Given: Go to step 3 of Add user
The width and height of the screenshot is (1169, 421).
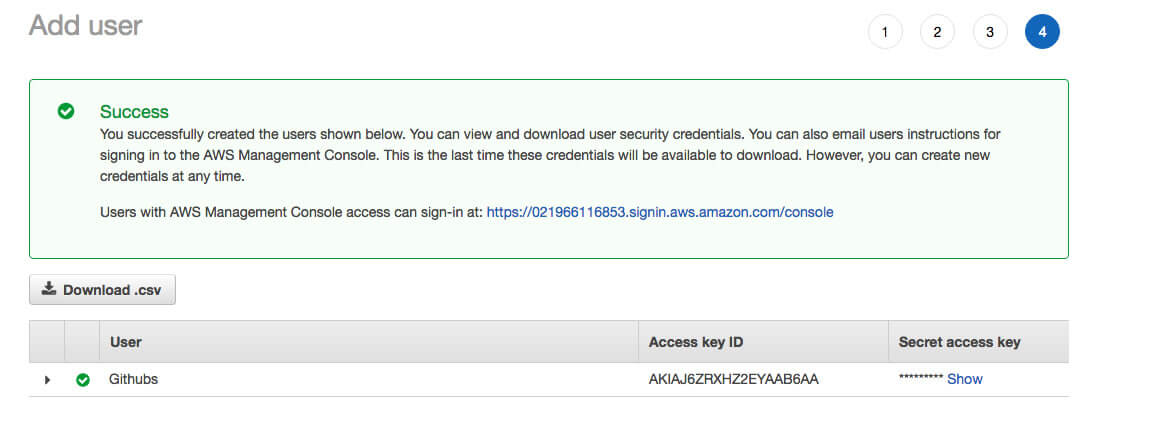Looking at the screenshot, I should [x=990, y=32].
